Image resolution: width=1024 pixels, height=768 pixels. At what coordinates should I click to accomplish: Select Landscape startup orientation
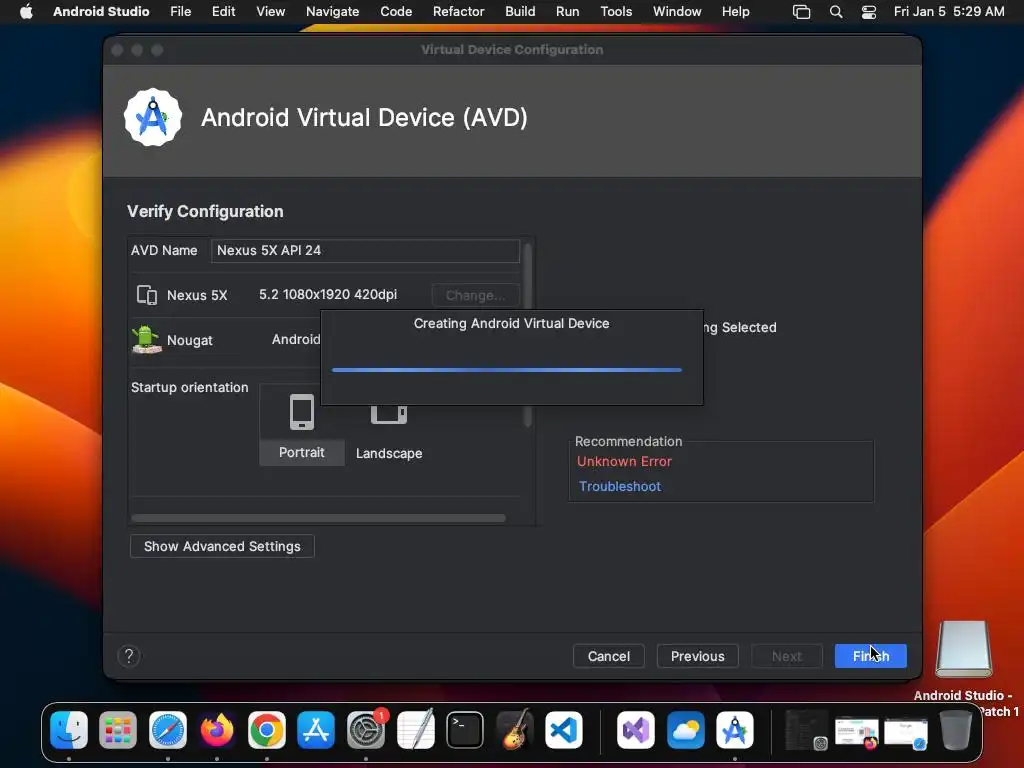(x=389, y=432)
